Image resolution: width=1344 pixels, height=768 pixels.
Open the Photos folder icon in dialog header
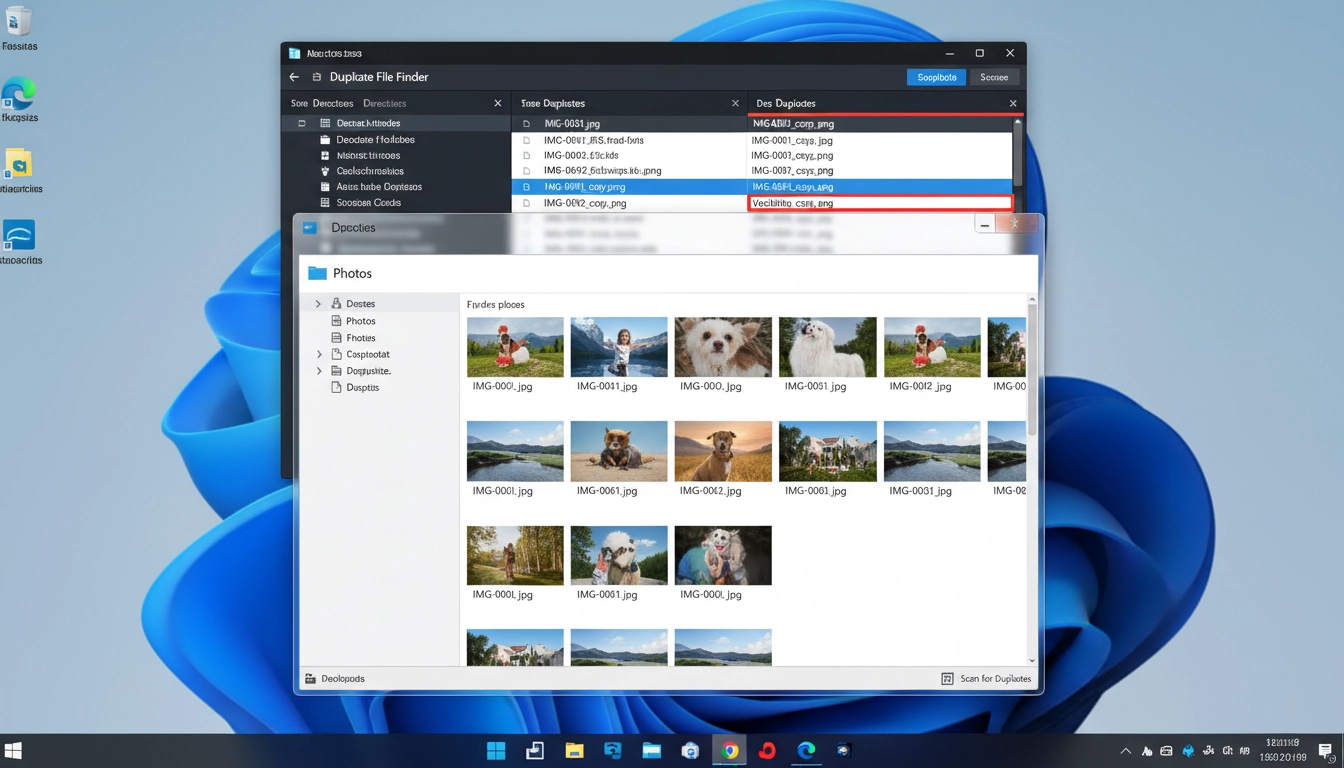click(x=319, y=272)
